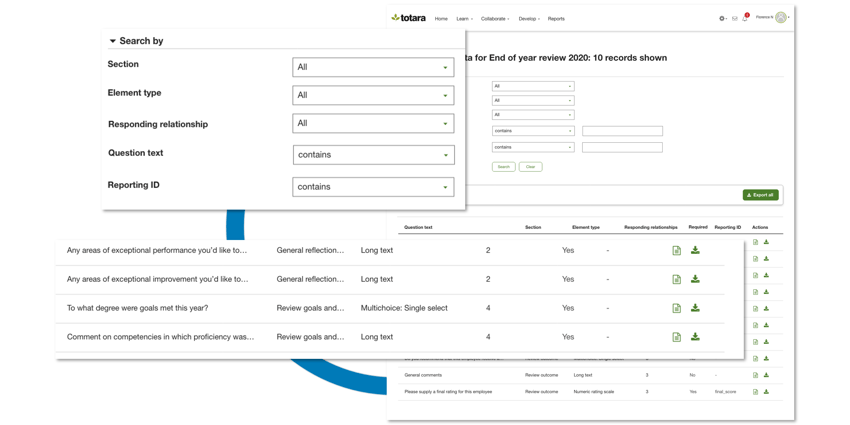The image size is (850, 425).
Task: Click the Required column header
Action: click(698, 227)
